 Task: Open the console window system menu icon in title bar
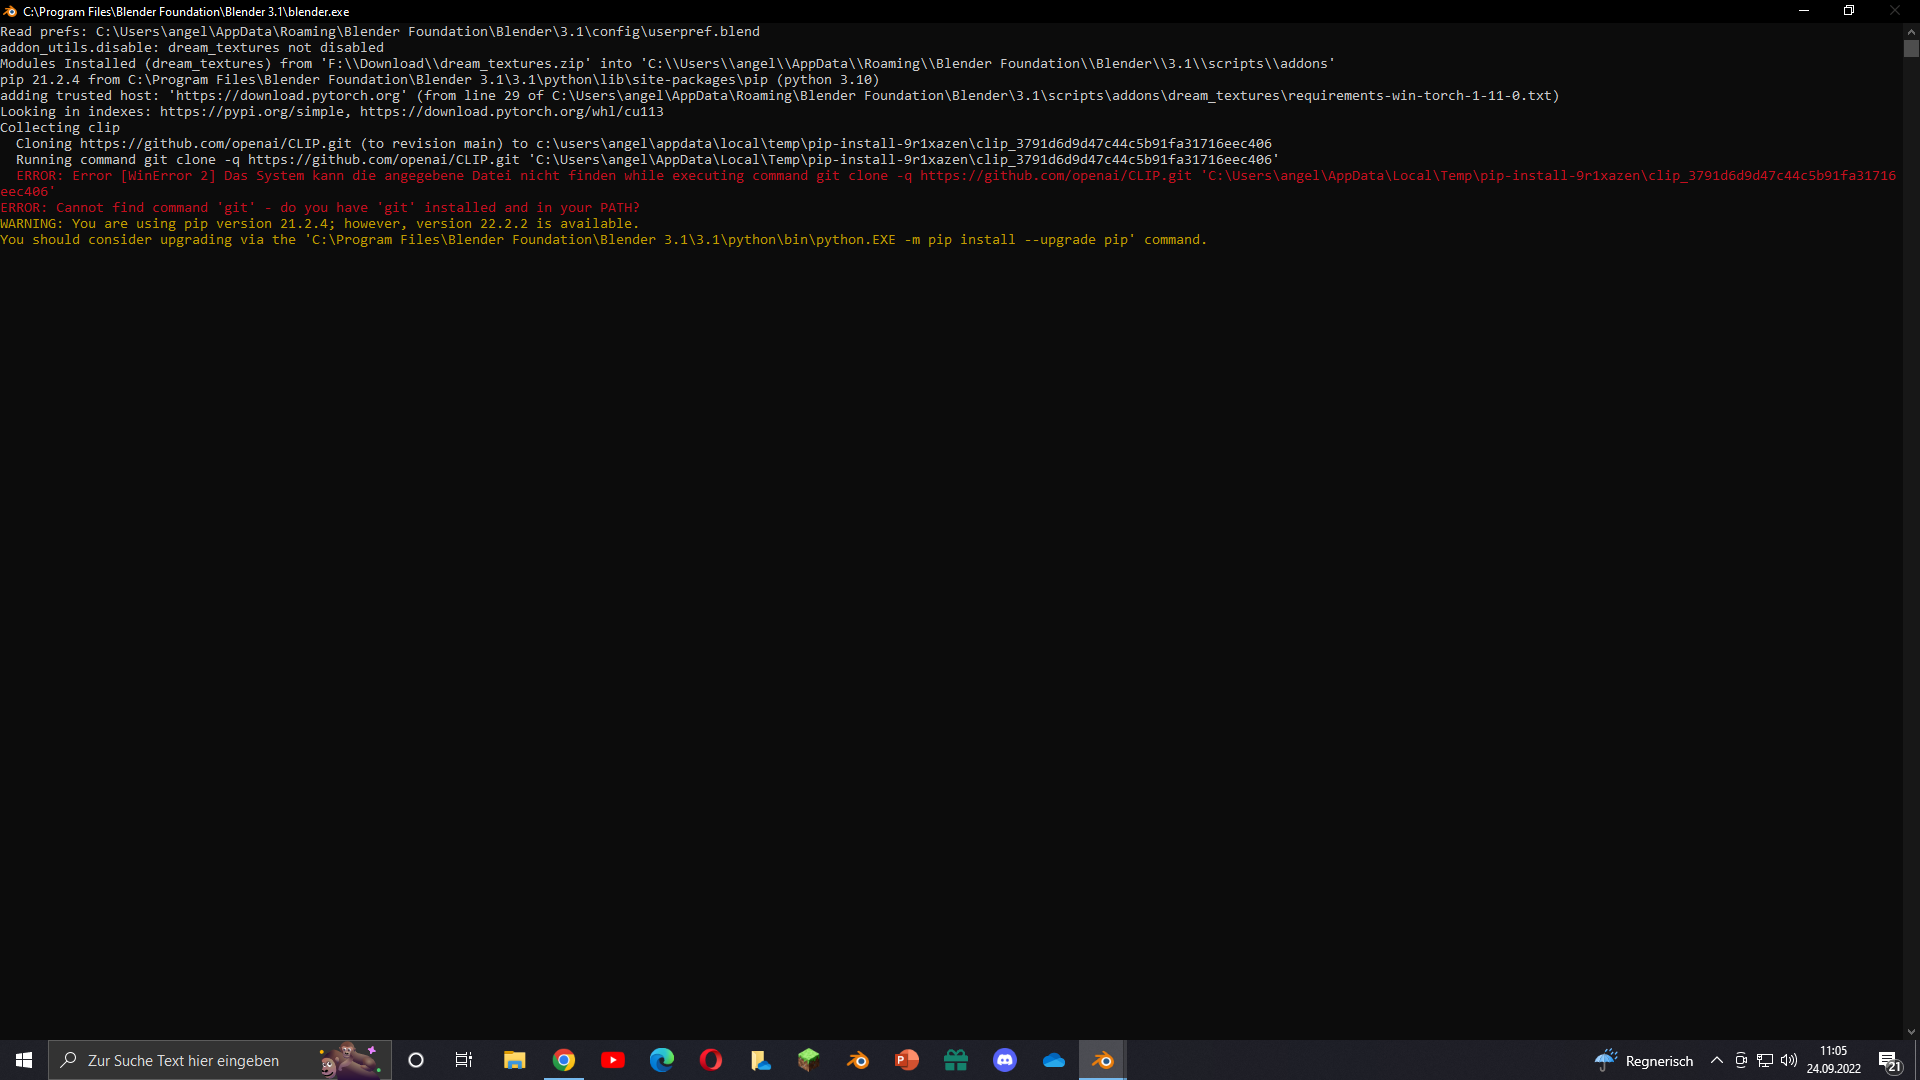(10, 11)
